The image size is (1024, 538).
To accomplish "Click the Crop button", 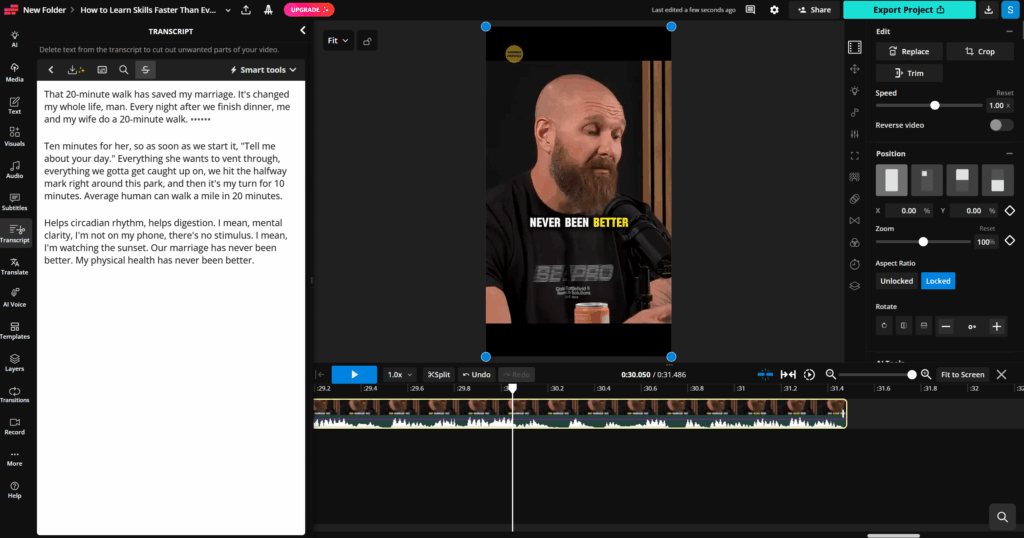I will click(x=980, y=52).
